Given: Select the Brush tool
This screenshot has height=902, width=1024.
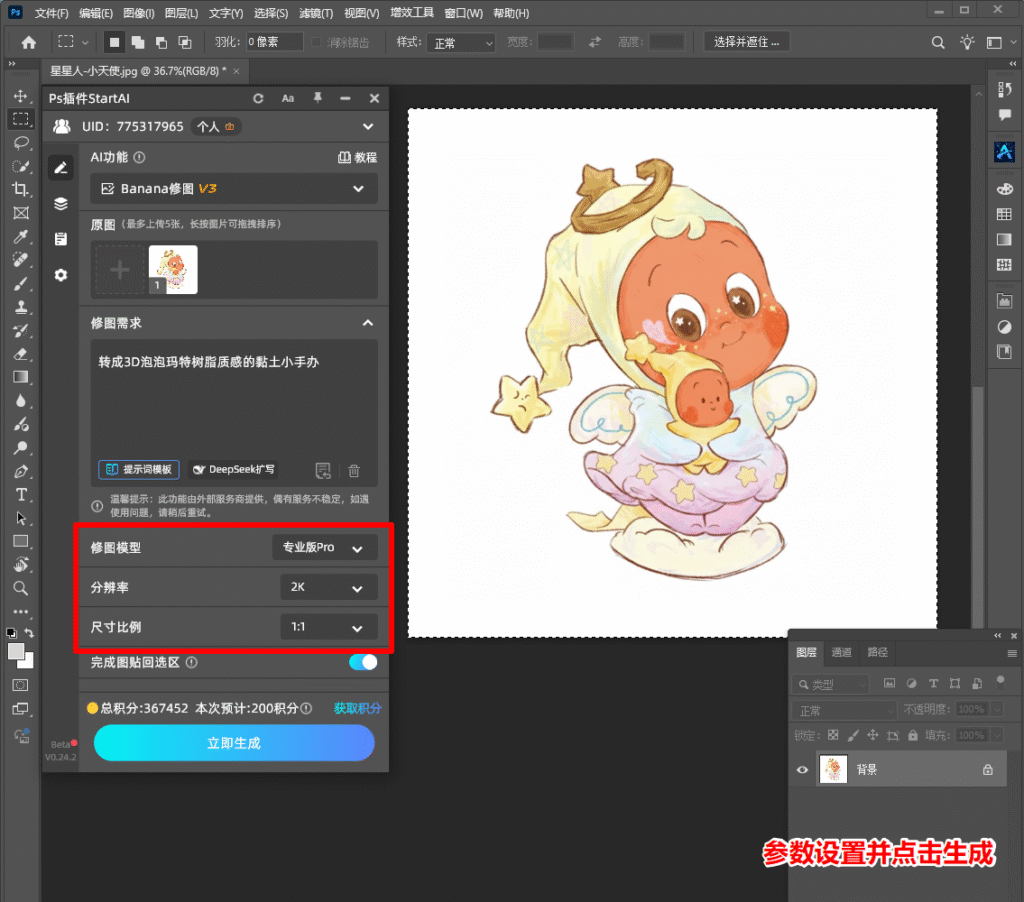Looking at the screenshot, I should point(21,283).
